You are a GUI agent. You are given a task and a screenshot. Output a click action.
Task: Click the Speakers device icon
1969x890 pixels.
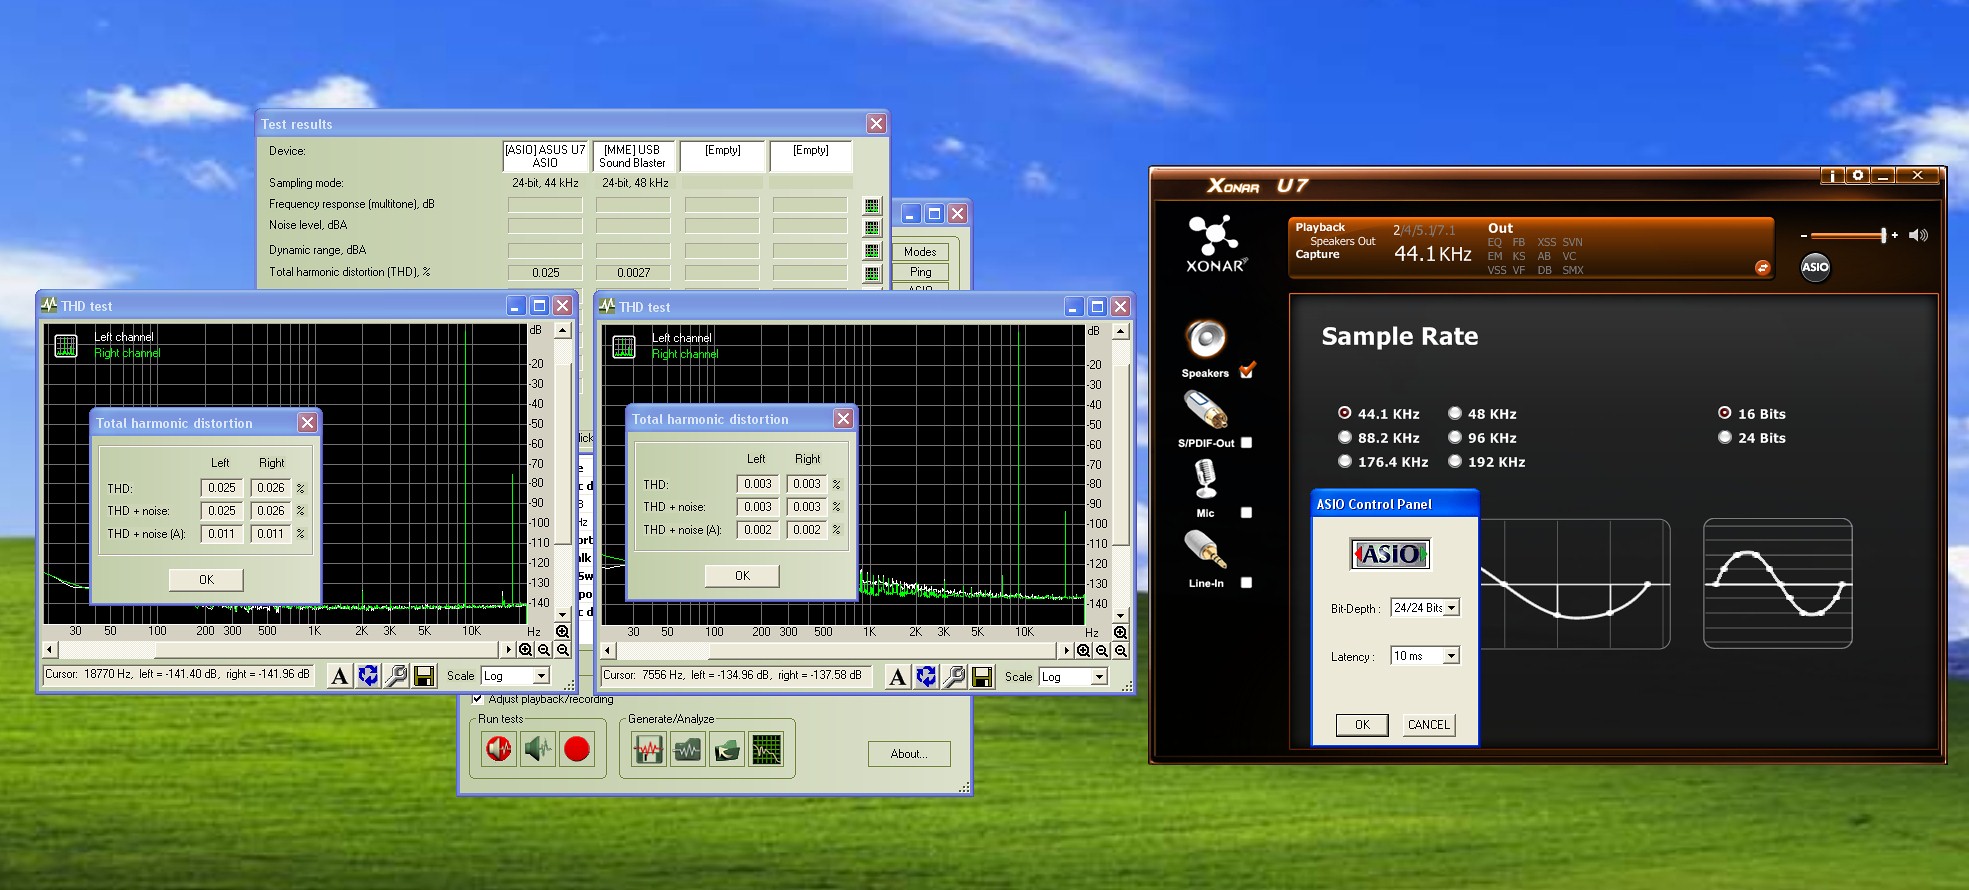coord(1205,340)
